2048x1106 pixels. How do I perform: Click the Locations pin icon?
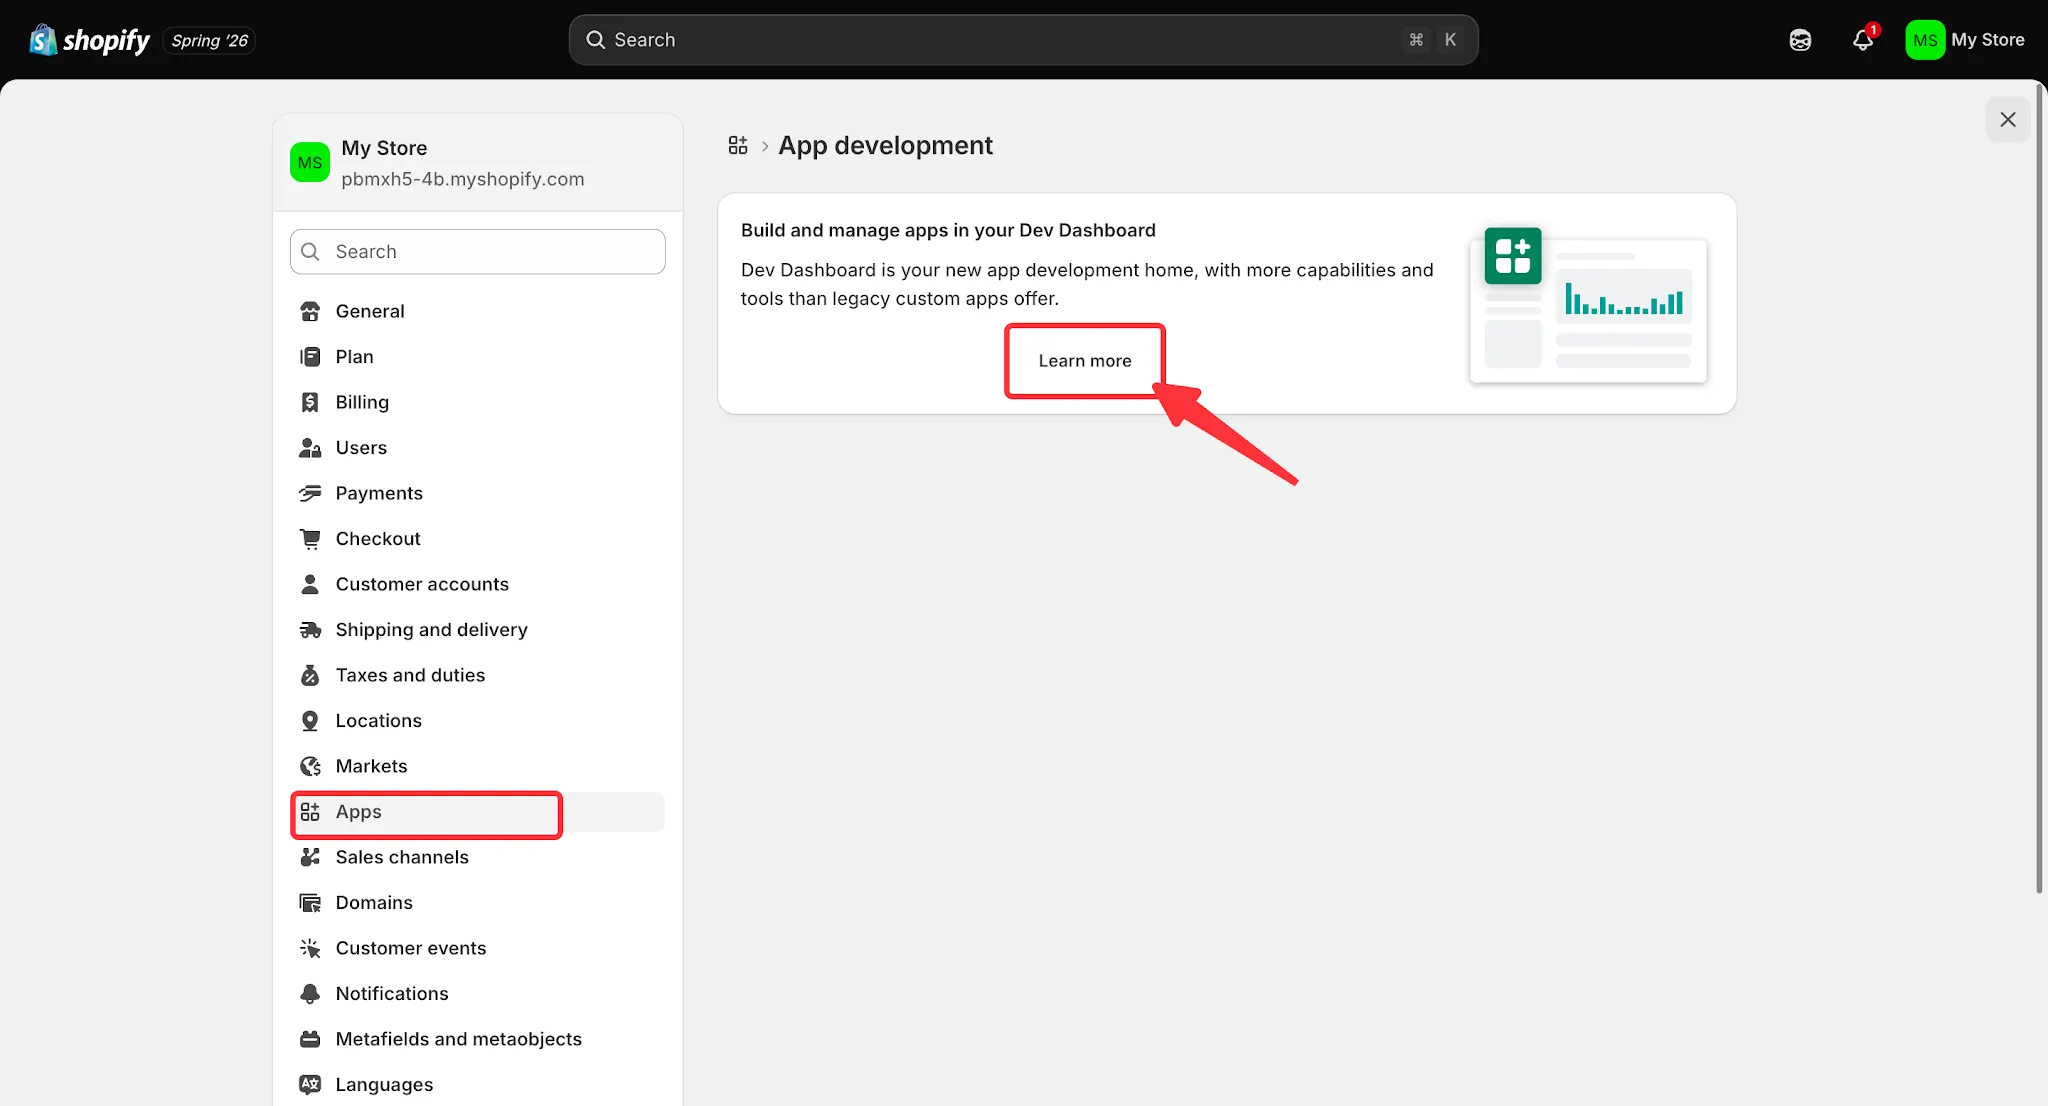[x=310, y=721]
